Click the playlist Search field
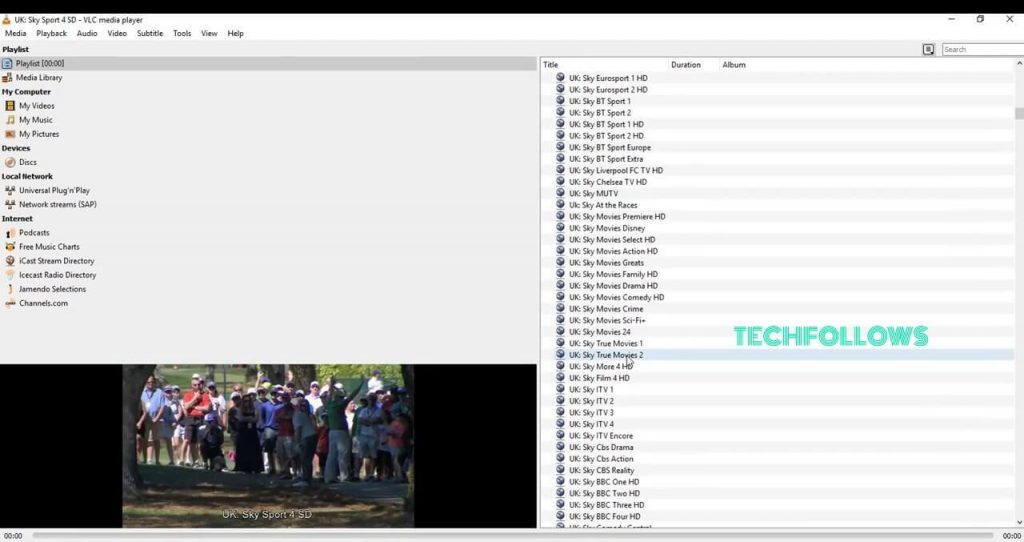The width and height of the screenshot is (1024, 542). pyautogui.click(x=983, y=50)
